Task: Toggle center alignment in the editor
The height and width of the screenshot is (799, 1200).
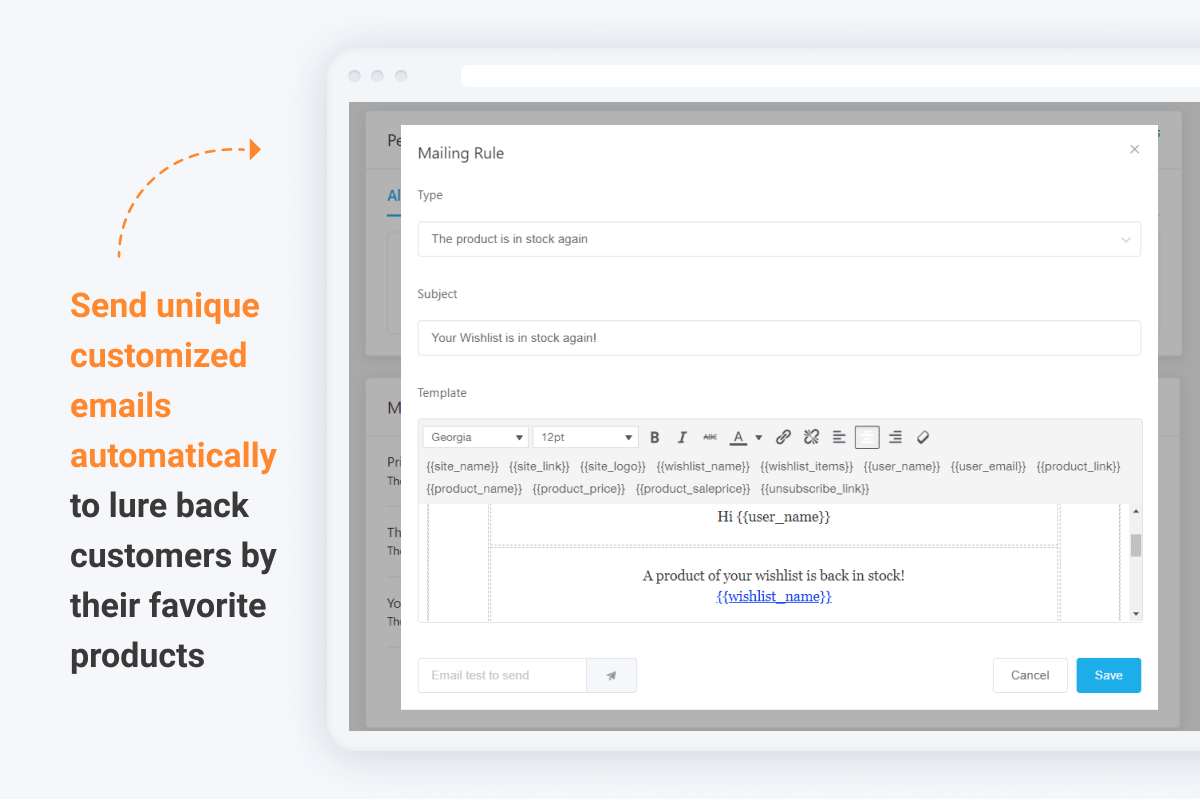Action: [x=867, y=437]
